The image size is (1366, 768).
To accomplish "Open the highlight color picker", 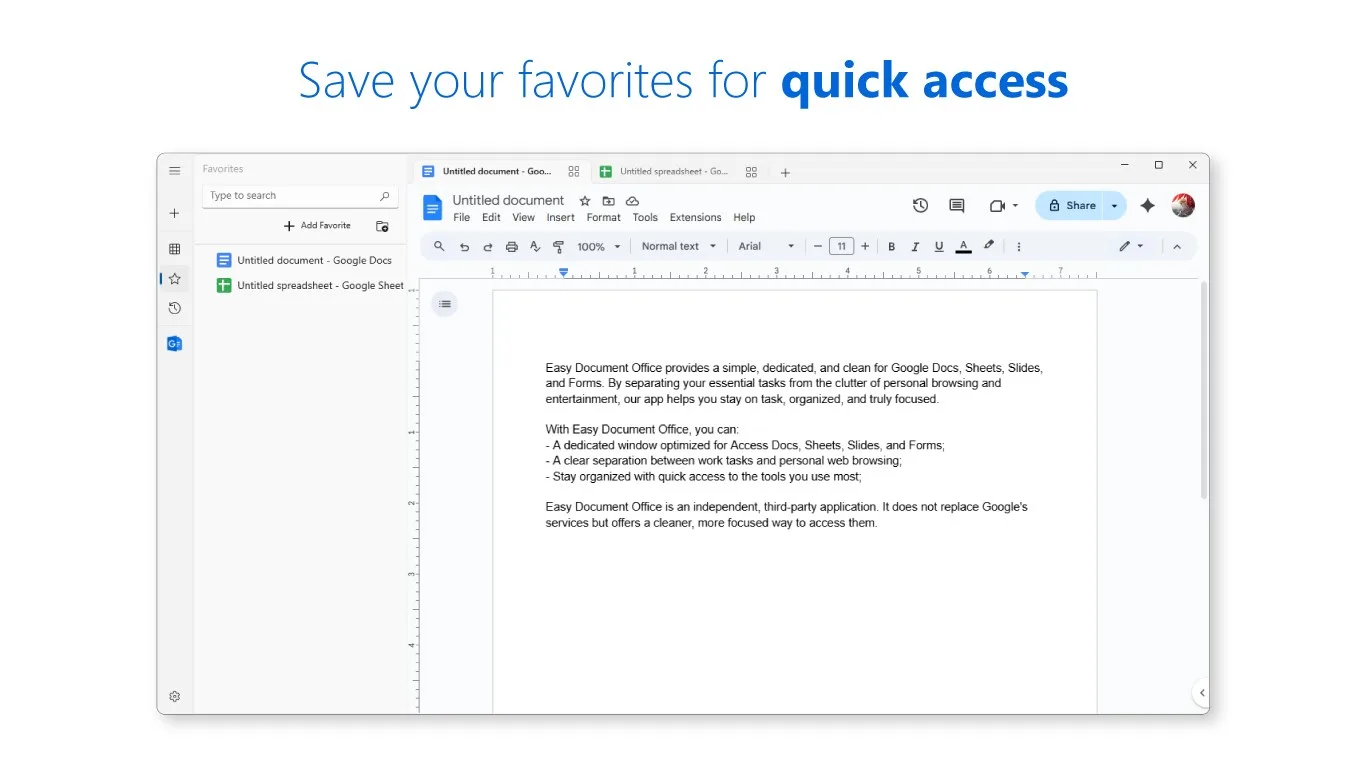I will 989,246.
